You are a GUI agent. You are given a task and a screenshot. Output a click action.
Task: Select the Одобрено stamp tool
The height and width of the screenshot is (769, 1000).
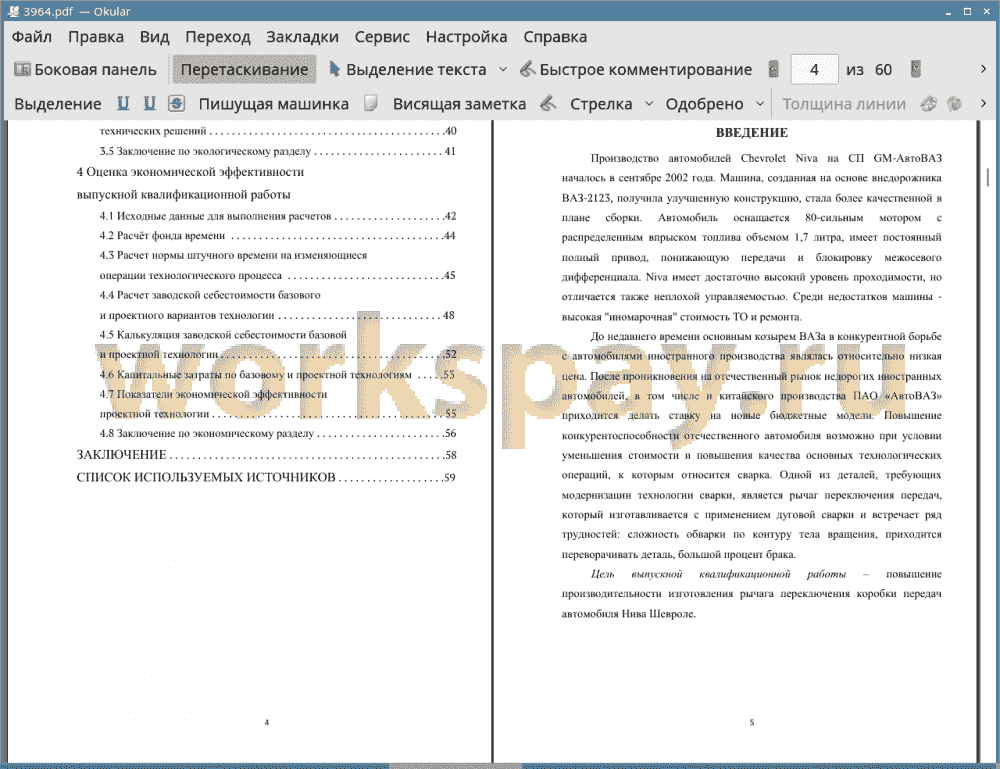point(704,104)
